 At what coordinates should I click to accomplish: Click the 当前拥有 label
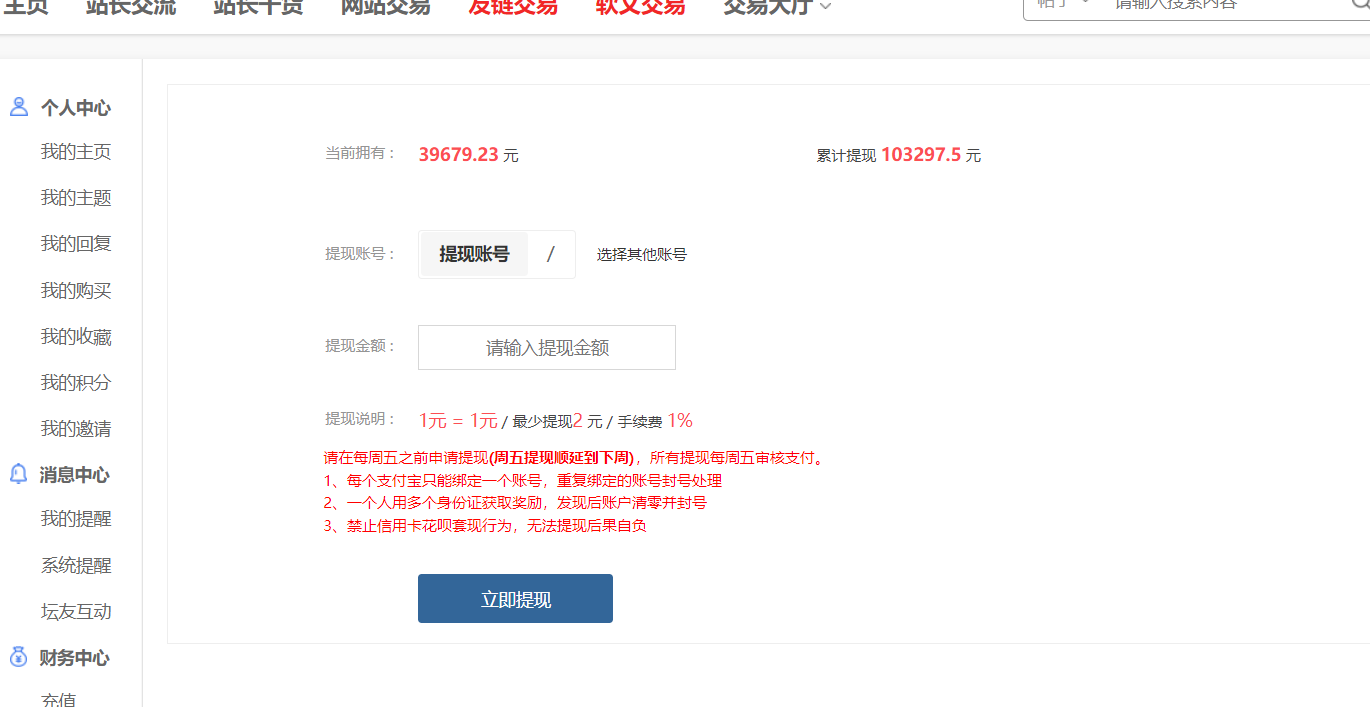click(x=360, y=153)
